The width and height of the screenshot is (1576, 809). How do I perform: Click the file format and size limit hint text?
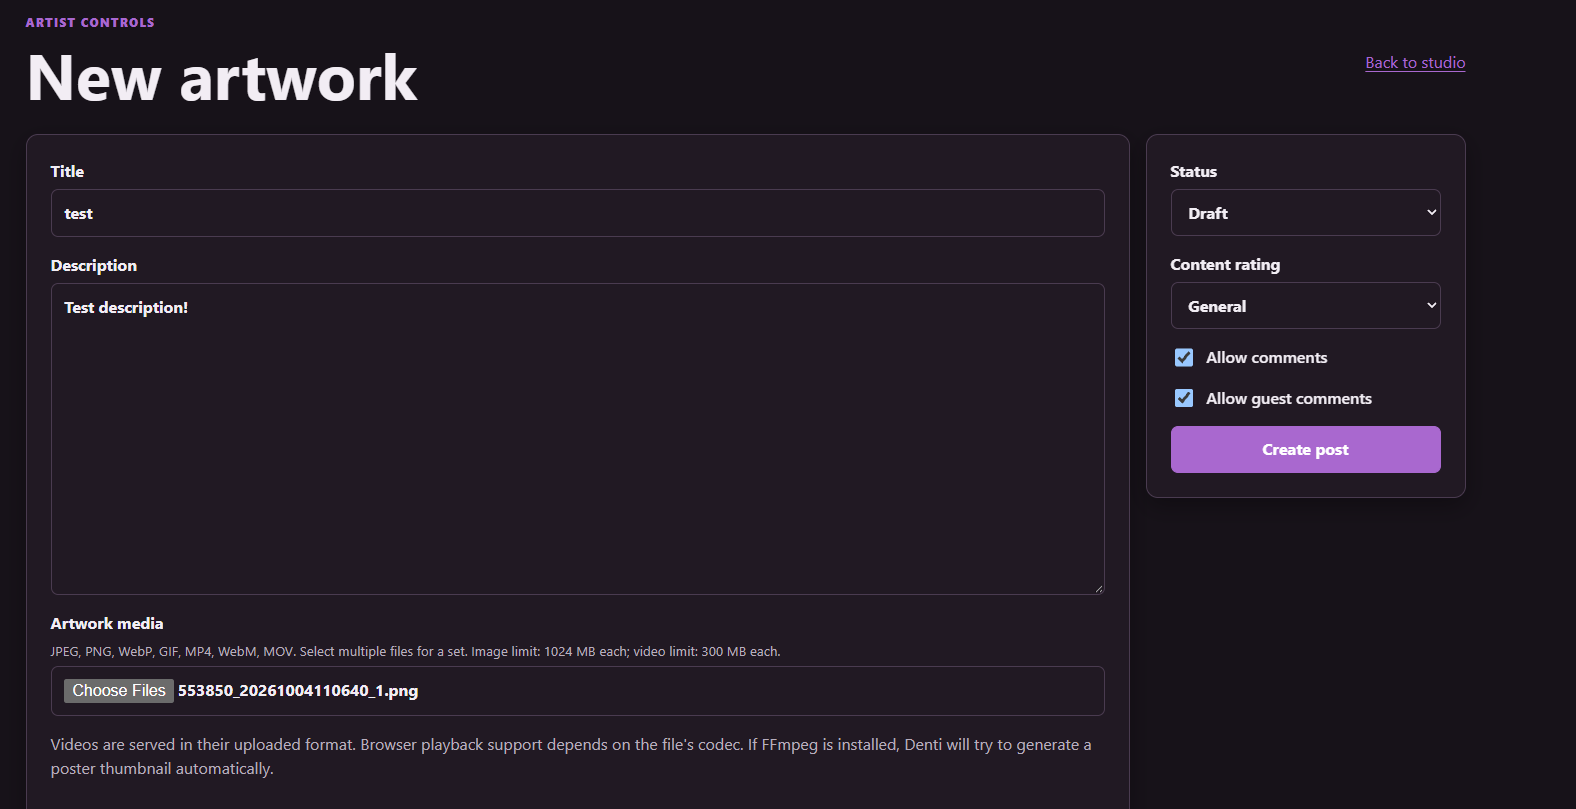416,652
